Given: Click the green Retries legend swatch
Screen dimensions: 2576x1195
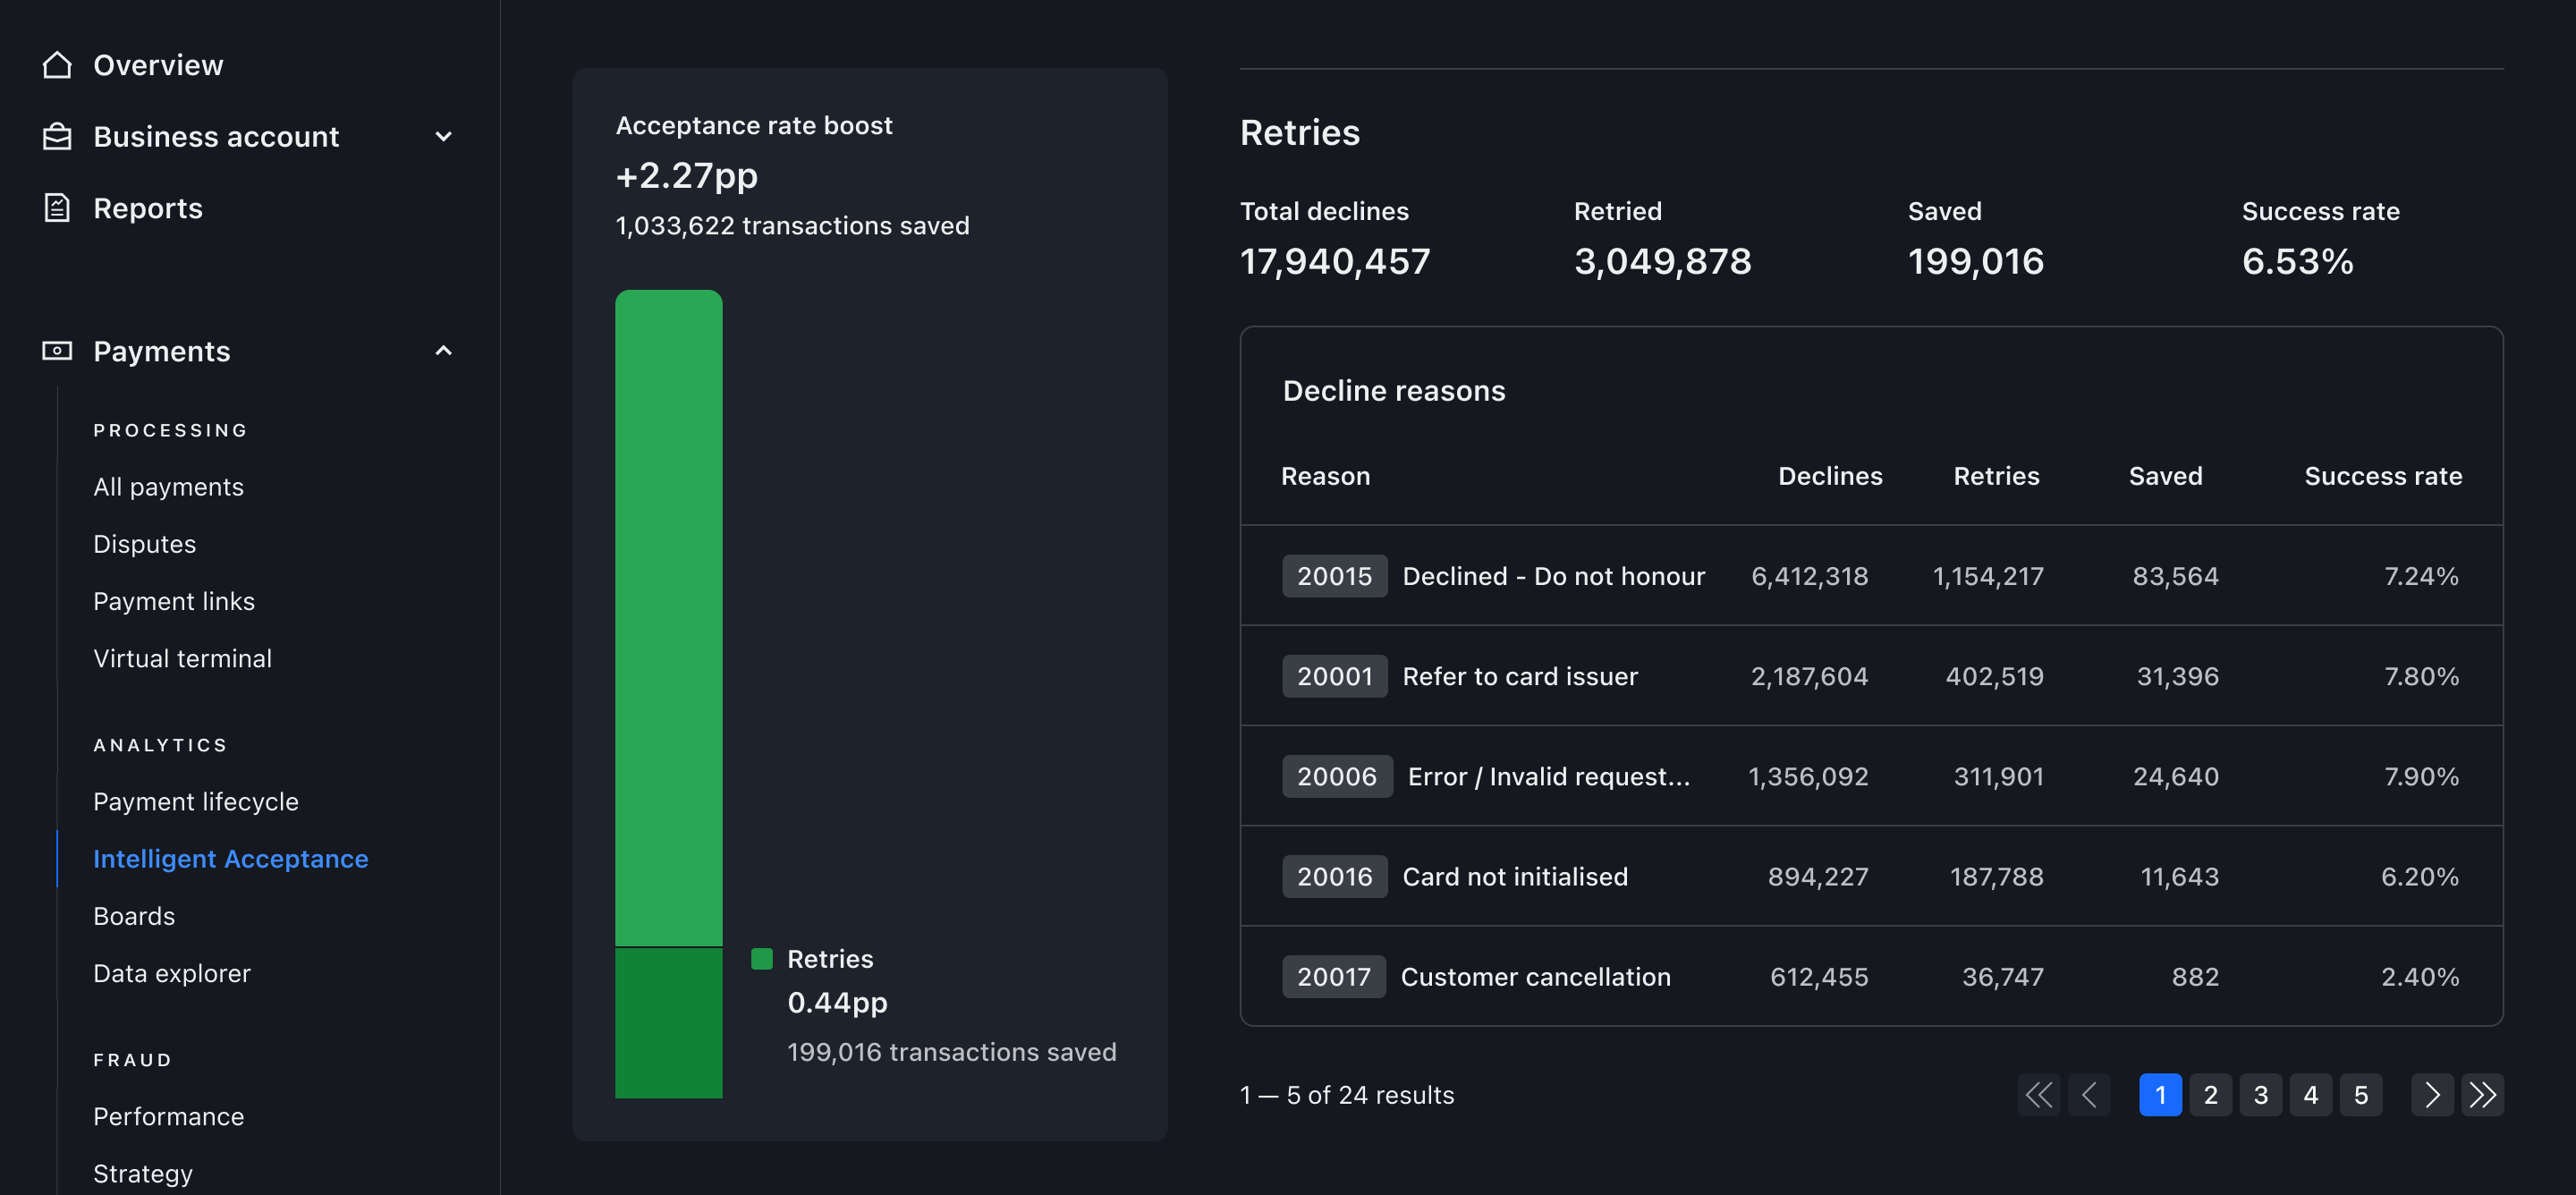Looking at the screenshot, I should (x=762, y=959).
